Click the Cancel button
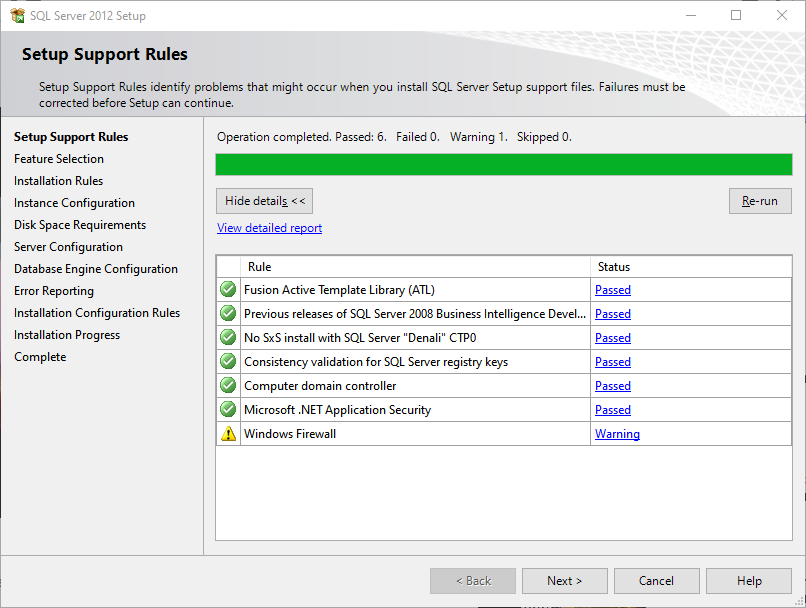Viewport: 806px width, 608px height. pos(656,581)
